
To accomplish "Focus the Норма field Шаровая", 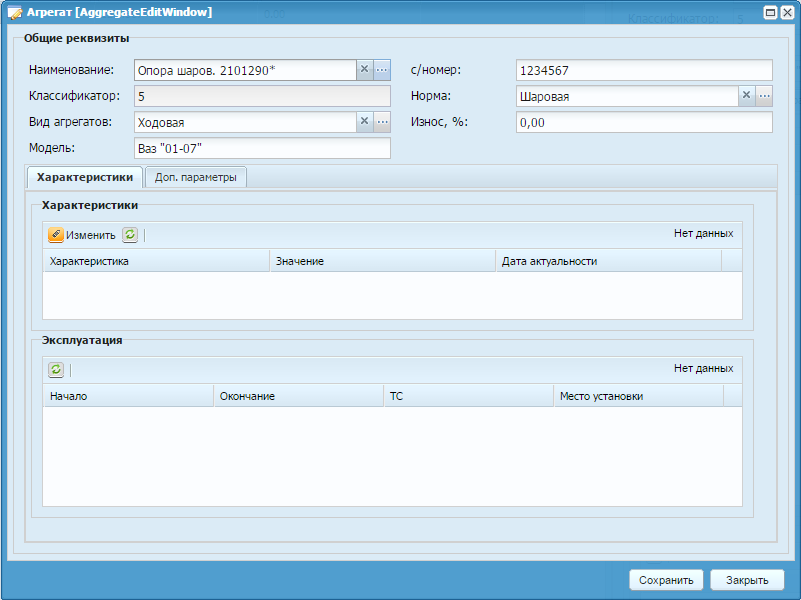I will click(627, 96).
